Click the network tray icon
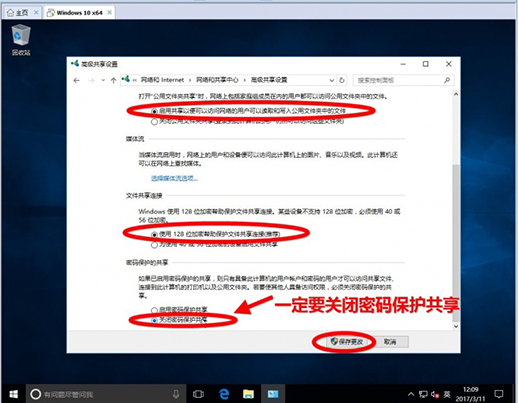 click(x=423, y=395)
